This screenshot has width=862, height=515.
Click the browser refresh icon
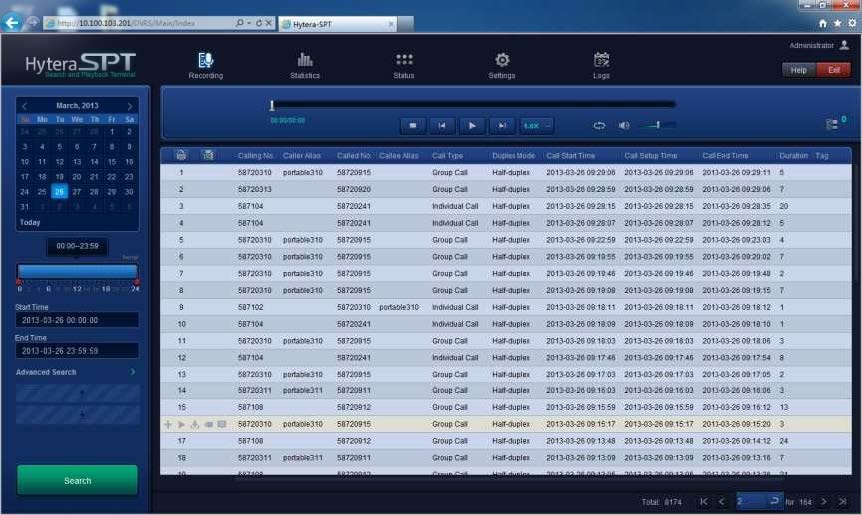click(258, 23)
